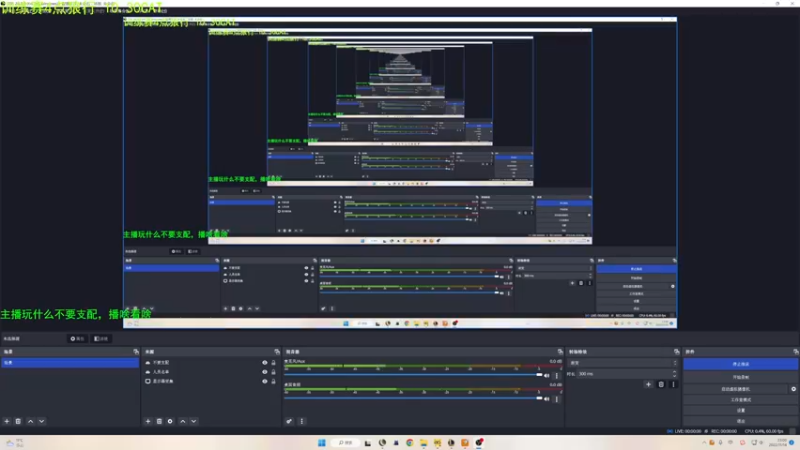Open the 淡变 transition type dropdown
Image resolution: width=800 pixels, height=450 pixels.
[623, 363]
